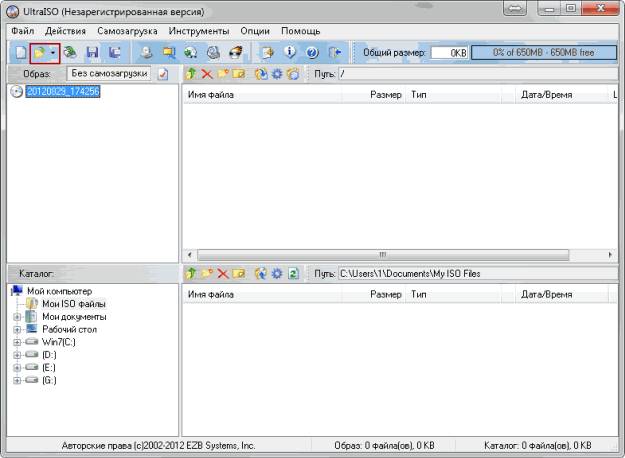Click the Info icon in main toolbar
Screen dimensions: 625x458
(x=290, y=52)
